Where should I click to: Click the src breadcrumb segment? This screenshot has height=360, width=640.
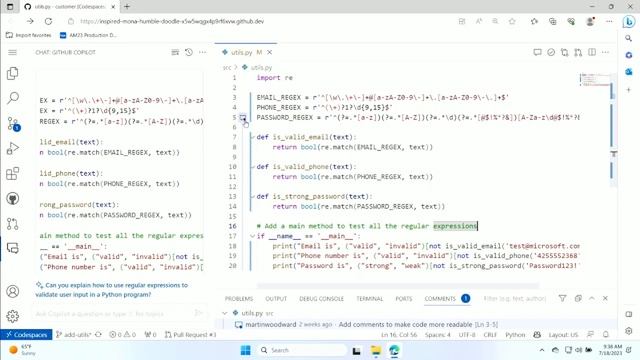coord(227,67)
